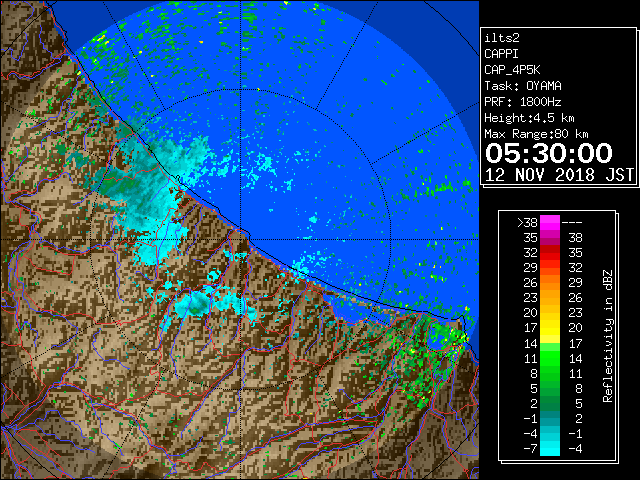Click the 05:30:00 timestamp text
The image size is (640, 480).
pyautogui.click(x=549, y=153)
